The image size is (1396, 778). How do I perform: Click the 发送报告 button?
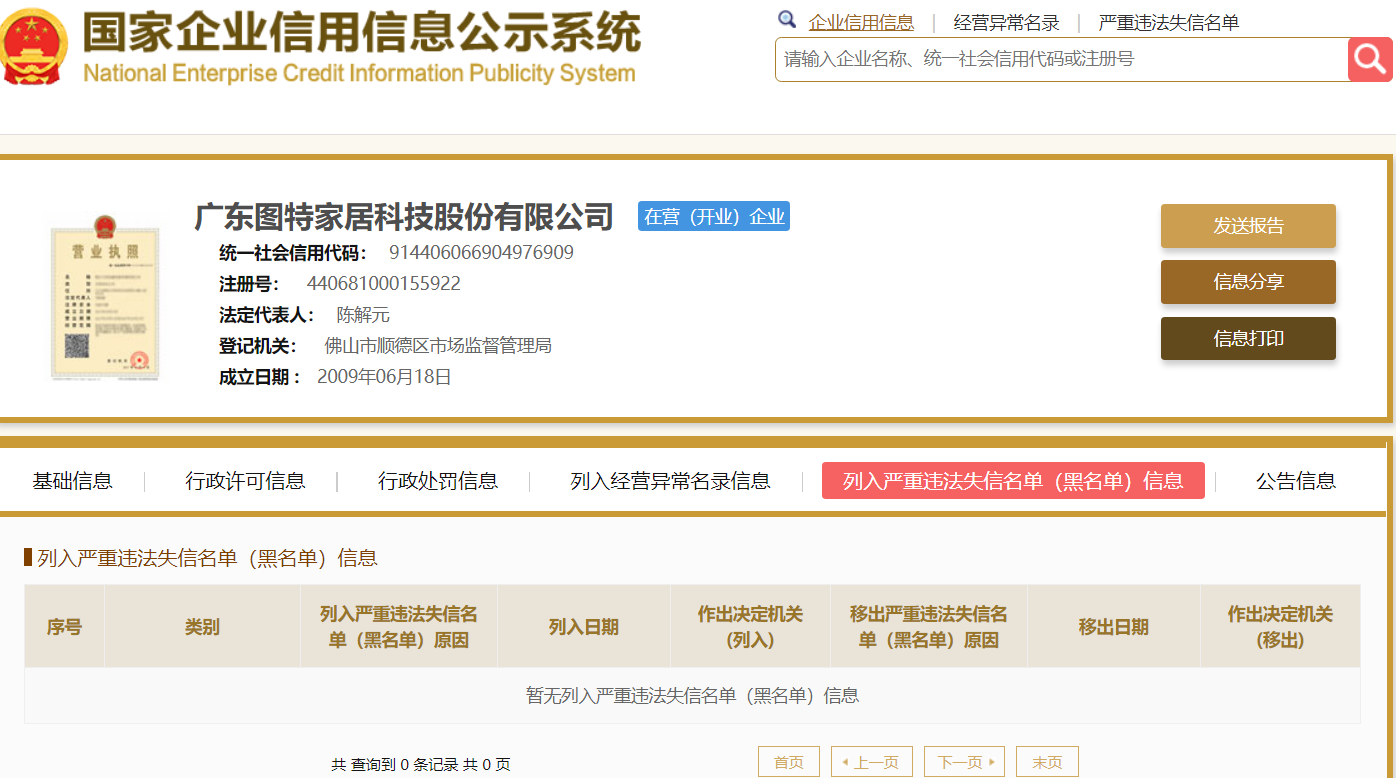1248,226
